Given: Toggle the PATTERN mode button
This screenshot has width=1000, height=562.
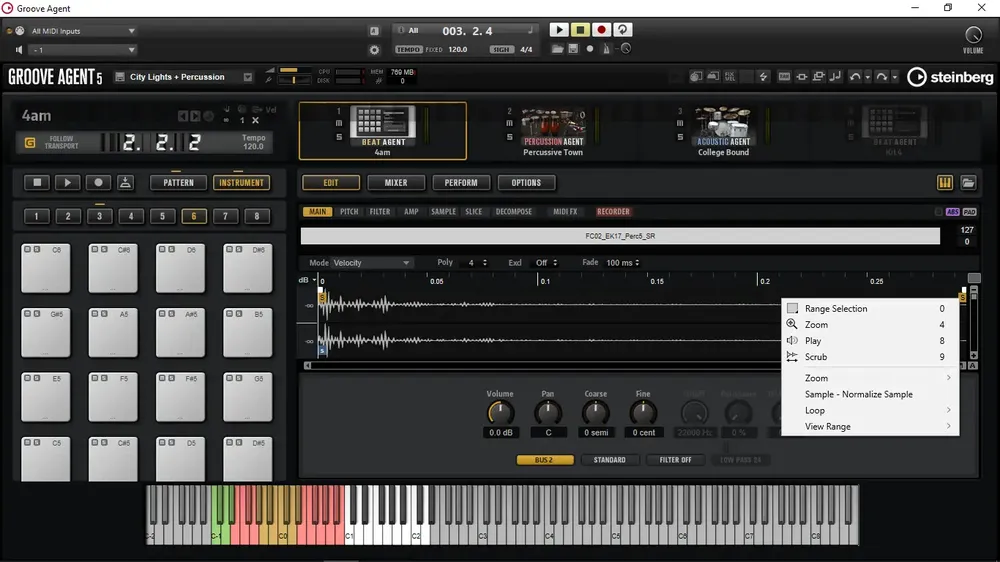Looking at the screenshot, I should point(178,183).
